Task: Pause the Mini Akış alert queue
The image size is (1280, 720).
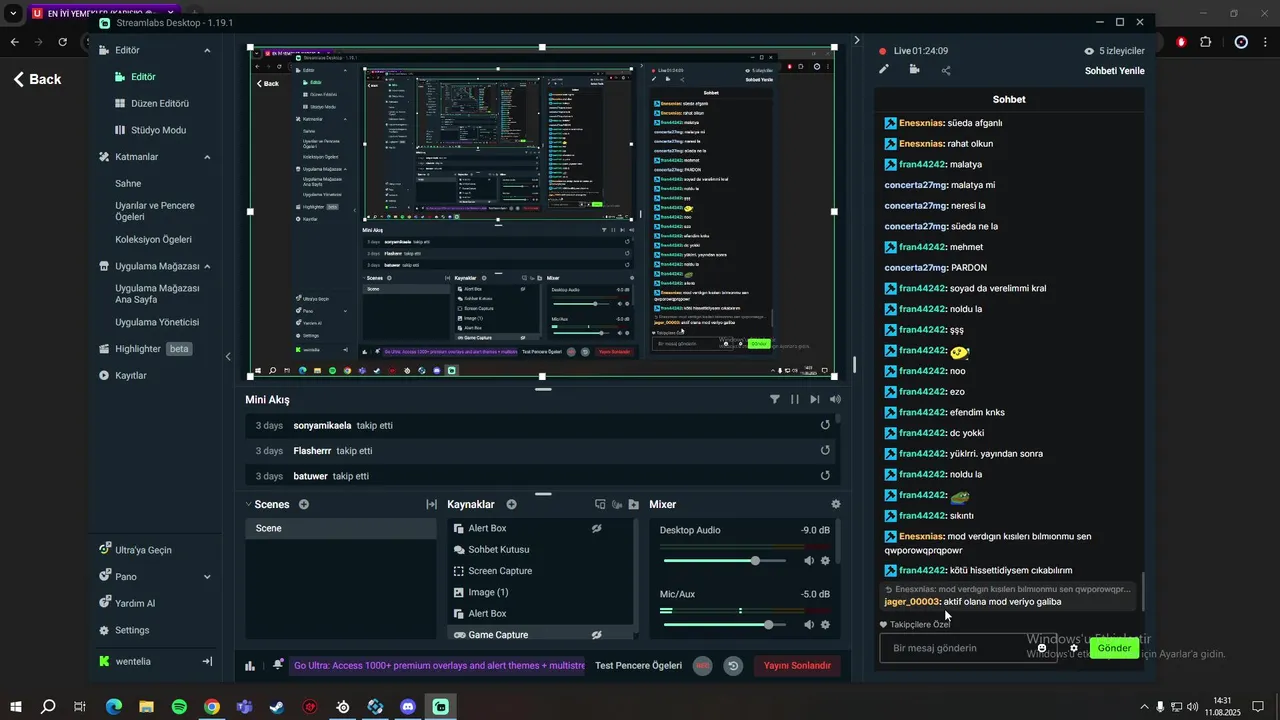Action: (x=795, y=399)
